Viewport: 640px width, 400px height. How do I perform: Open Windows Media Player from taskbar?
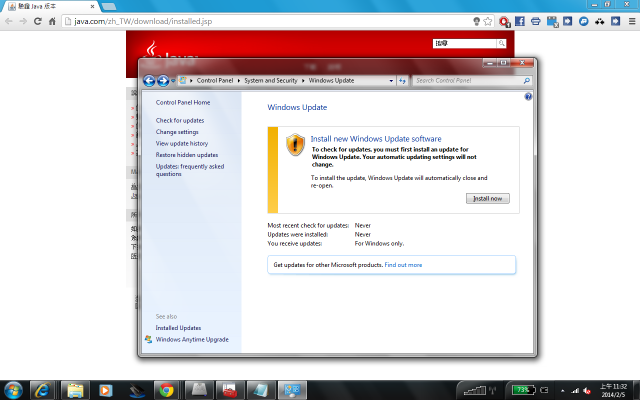(105, 390)
